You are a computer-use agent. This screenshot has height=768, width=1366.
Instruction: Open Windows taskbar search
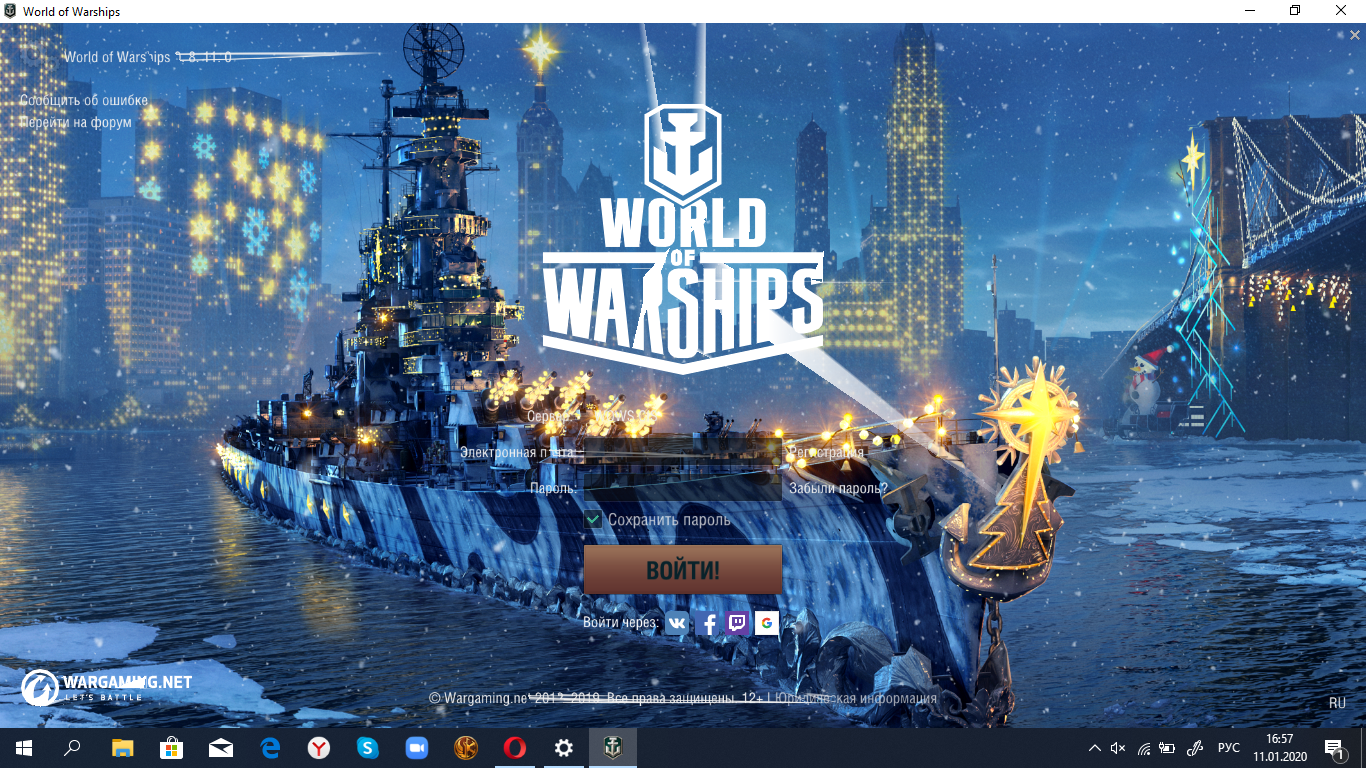tap(72, 748)
